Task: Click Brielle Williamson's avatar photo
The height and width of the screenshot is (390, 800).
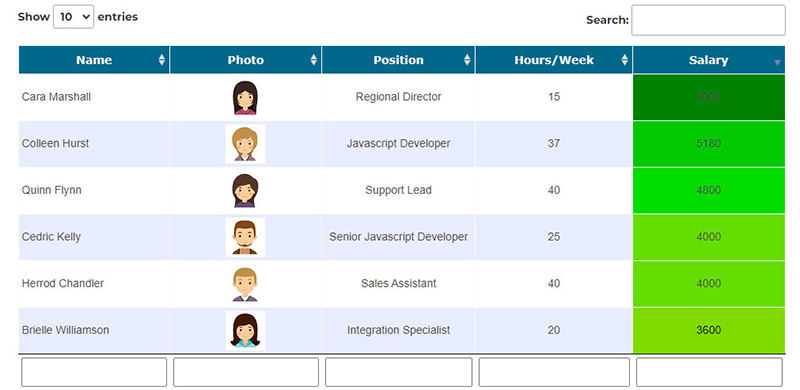Action: pos(245,331)
